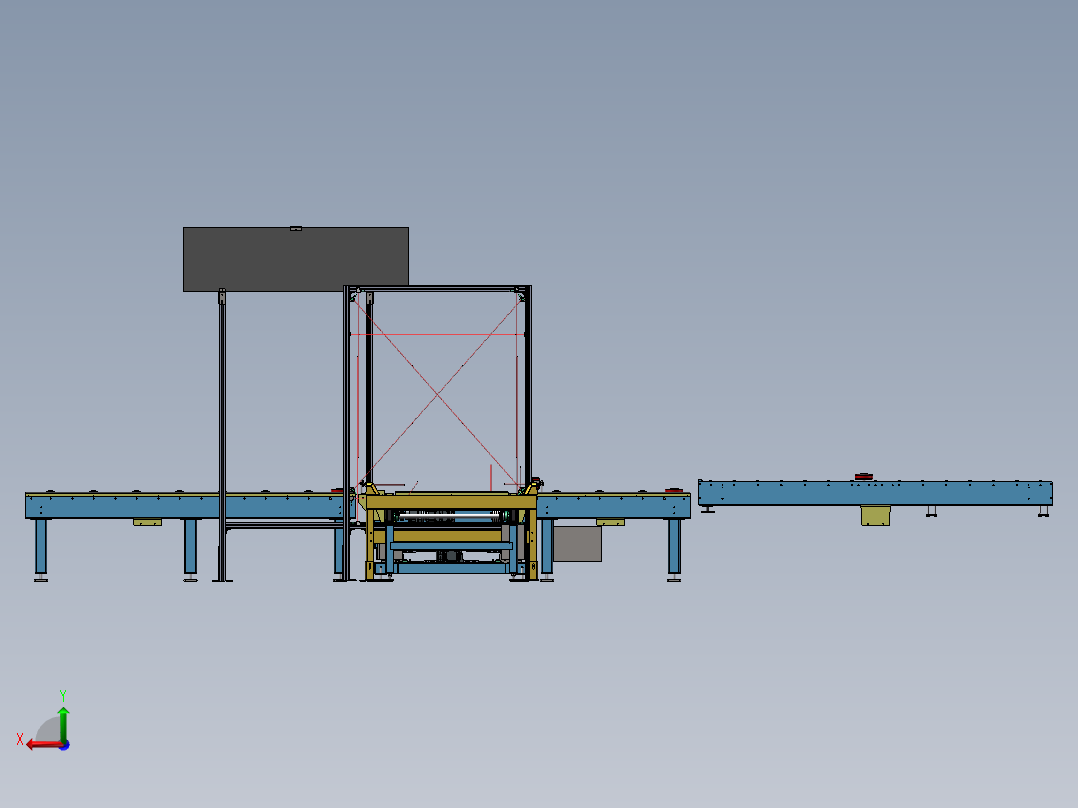Select the dark gray rectangular panel
The width and height of the screenshot is (1078, 808).
296,259
